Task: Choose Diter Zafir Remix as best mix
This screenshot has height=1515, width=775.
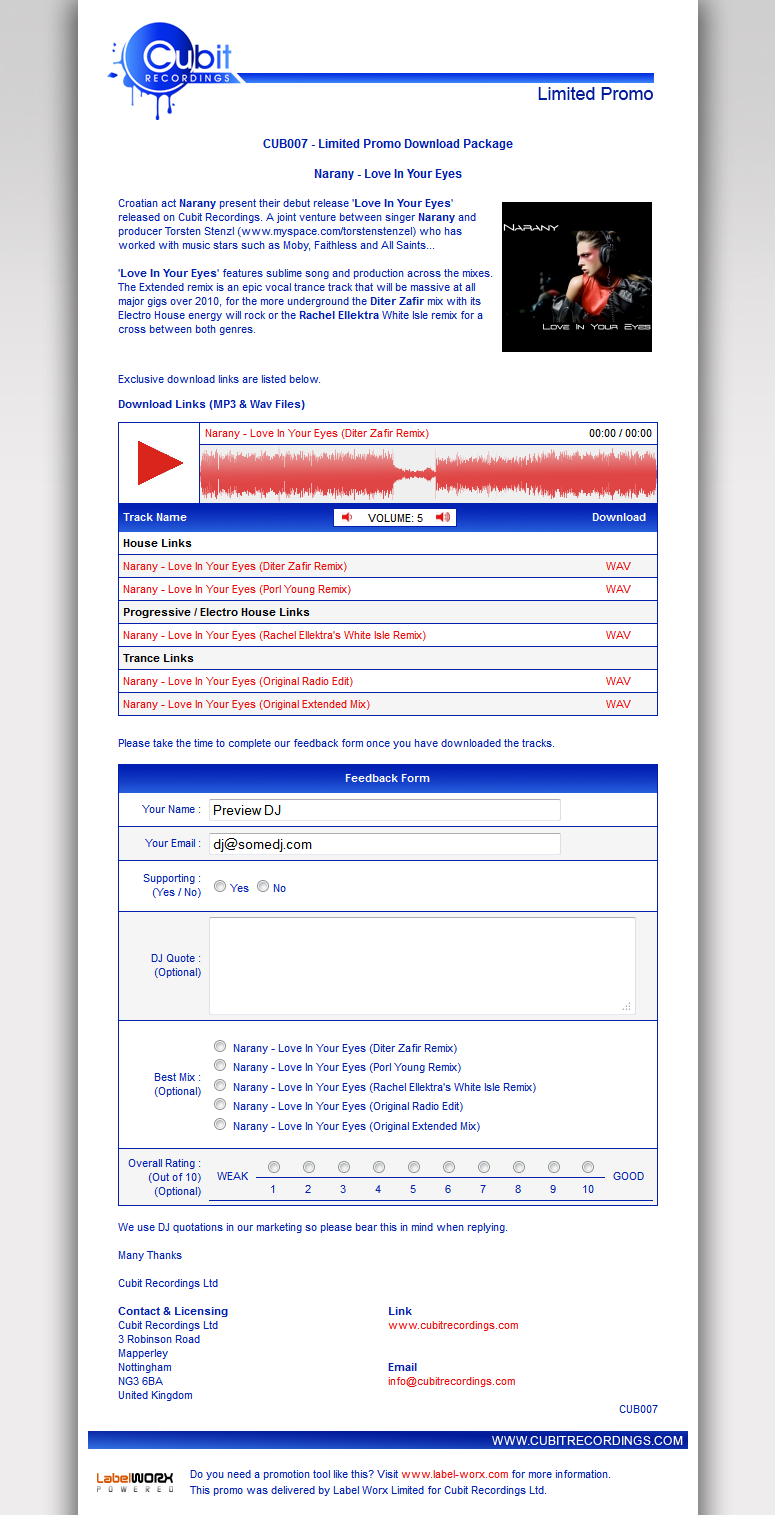Action: pos(220,1046)
